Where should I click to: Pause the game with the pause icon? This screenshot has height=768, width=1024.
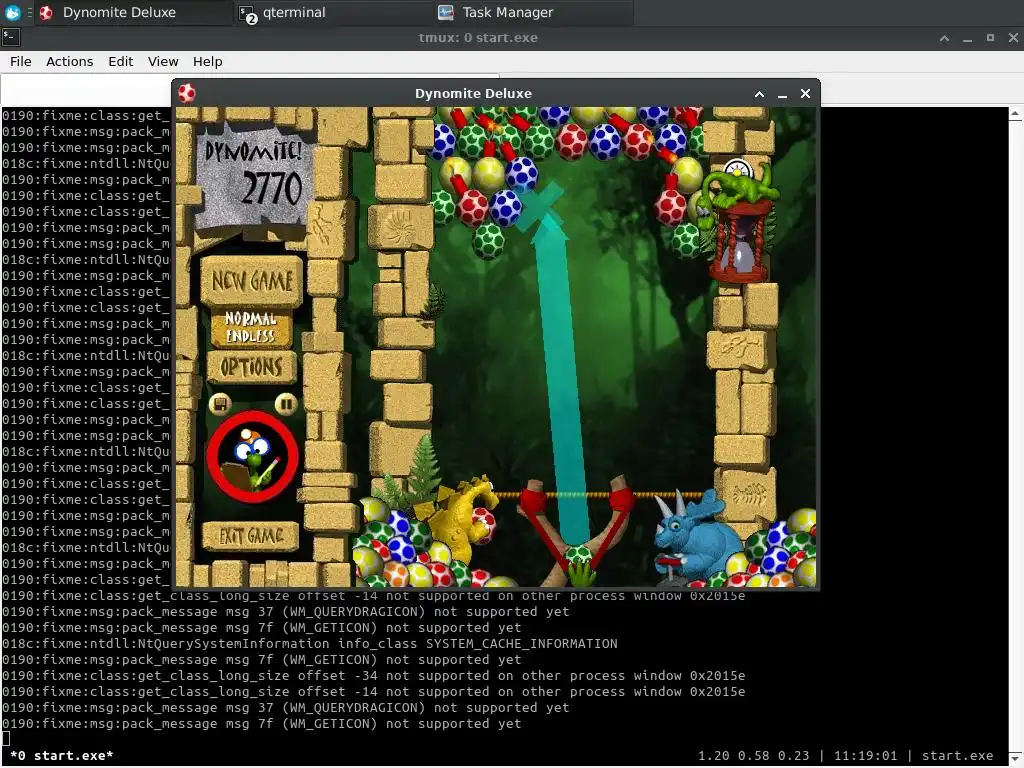(286, 404)
